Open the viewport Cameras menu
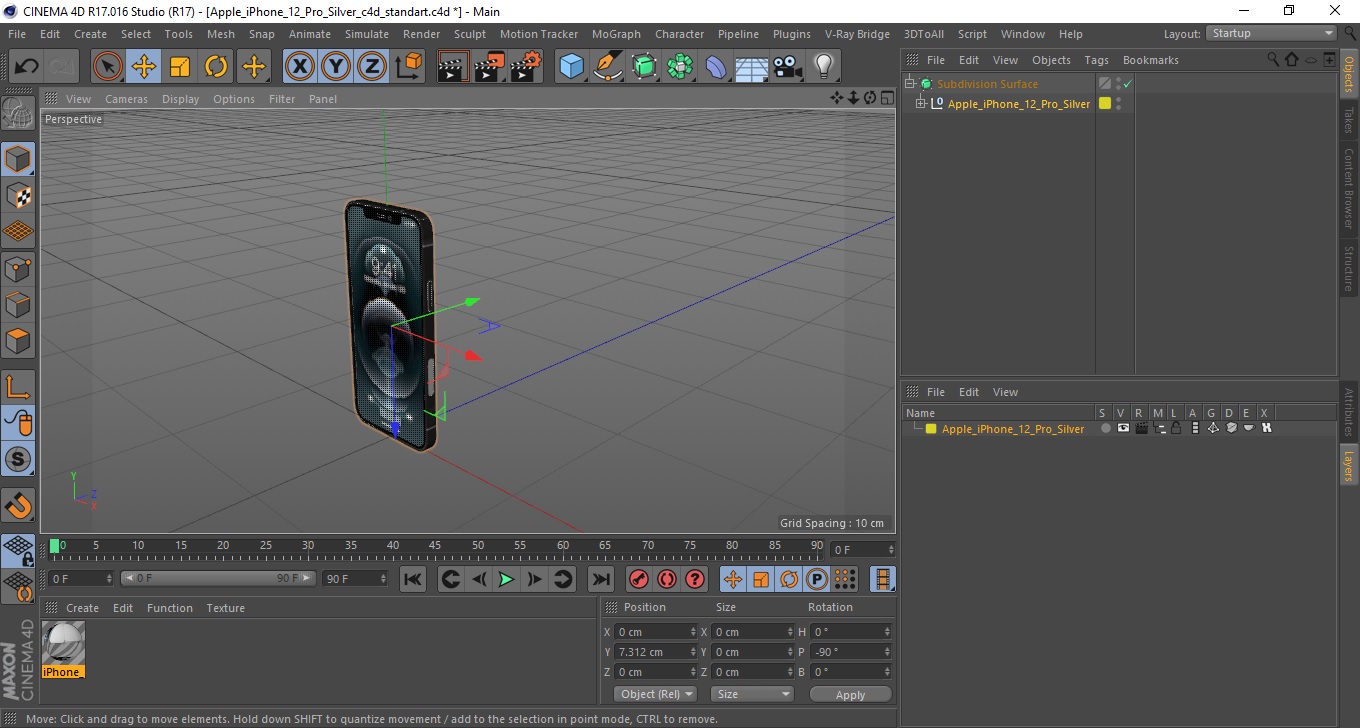Viewport: 1360px width, 728px height. click(x=126, y=99)
